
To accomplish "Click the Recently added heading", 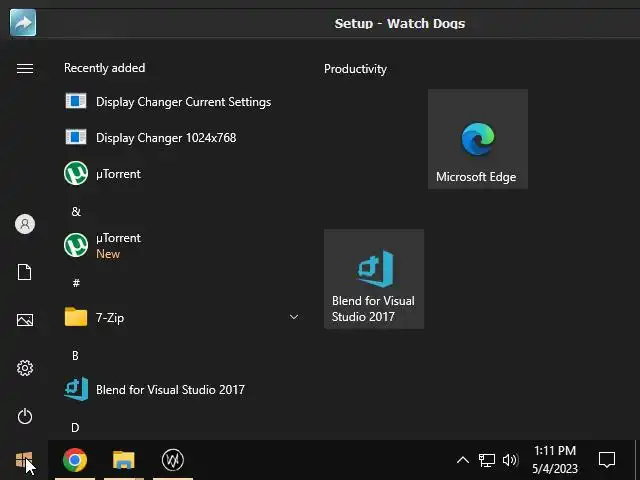I will point(104,68).
